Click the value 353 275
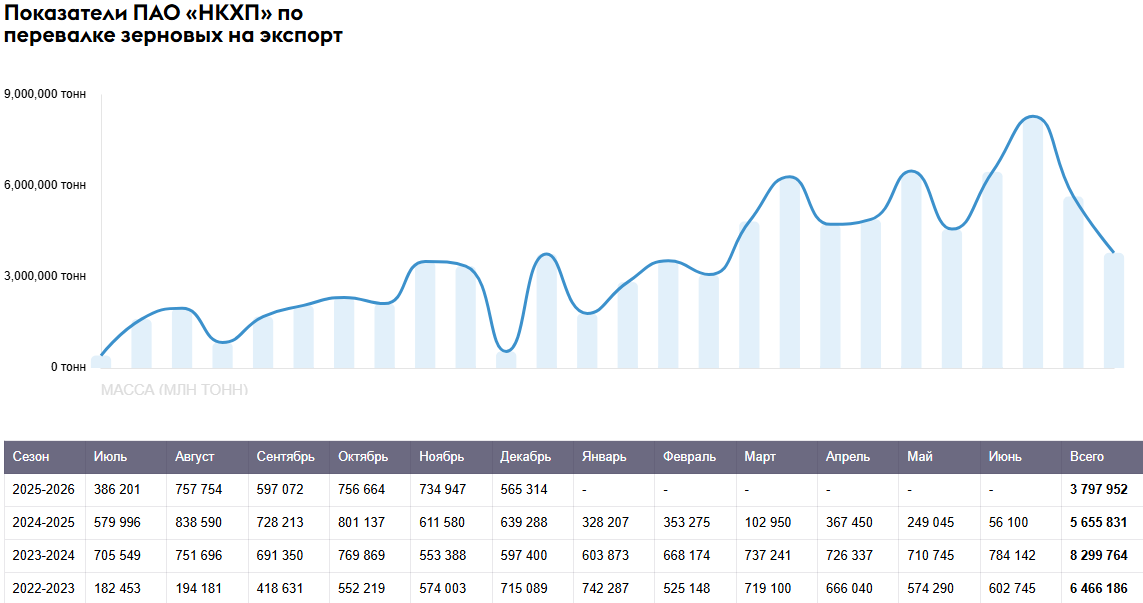This screenshot has height=603, width=1143. point(687,522)
